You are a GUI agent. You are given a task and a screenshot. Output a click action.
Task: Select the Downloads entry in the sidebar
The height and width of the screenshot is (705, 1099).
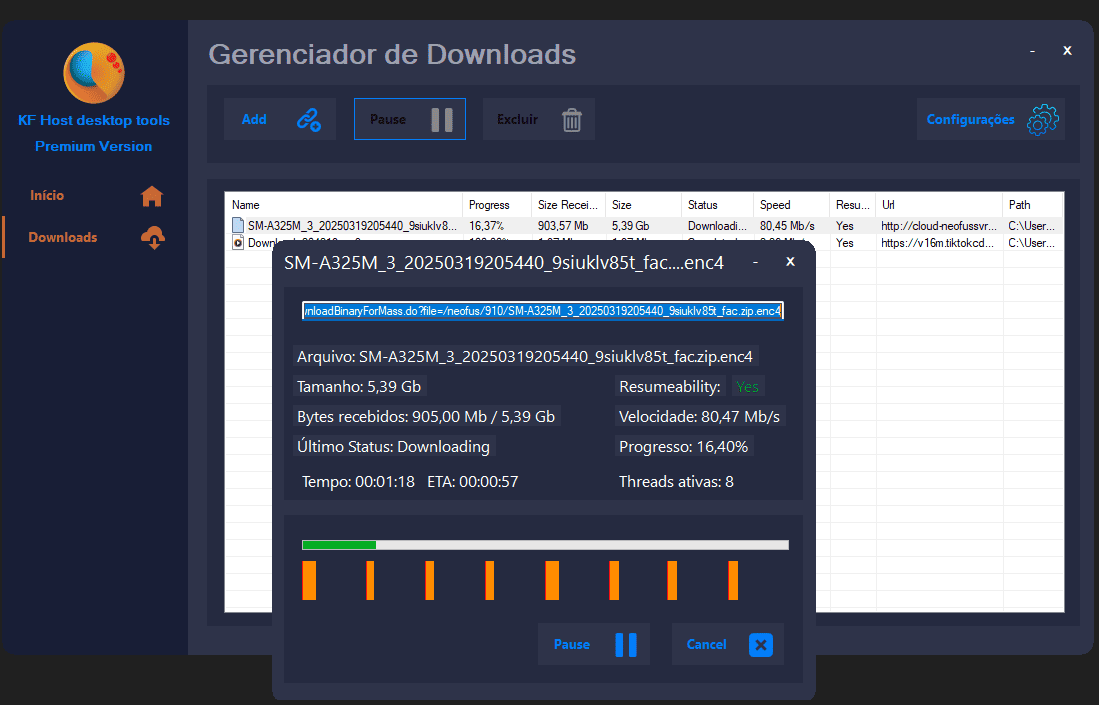pyautogui.click(x=62, y=238)
